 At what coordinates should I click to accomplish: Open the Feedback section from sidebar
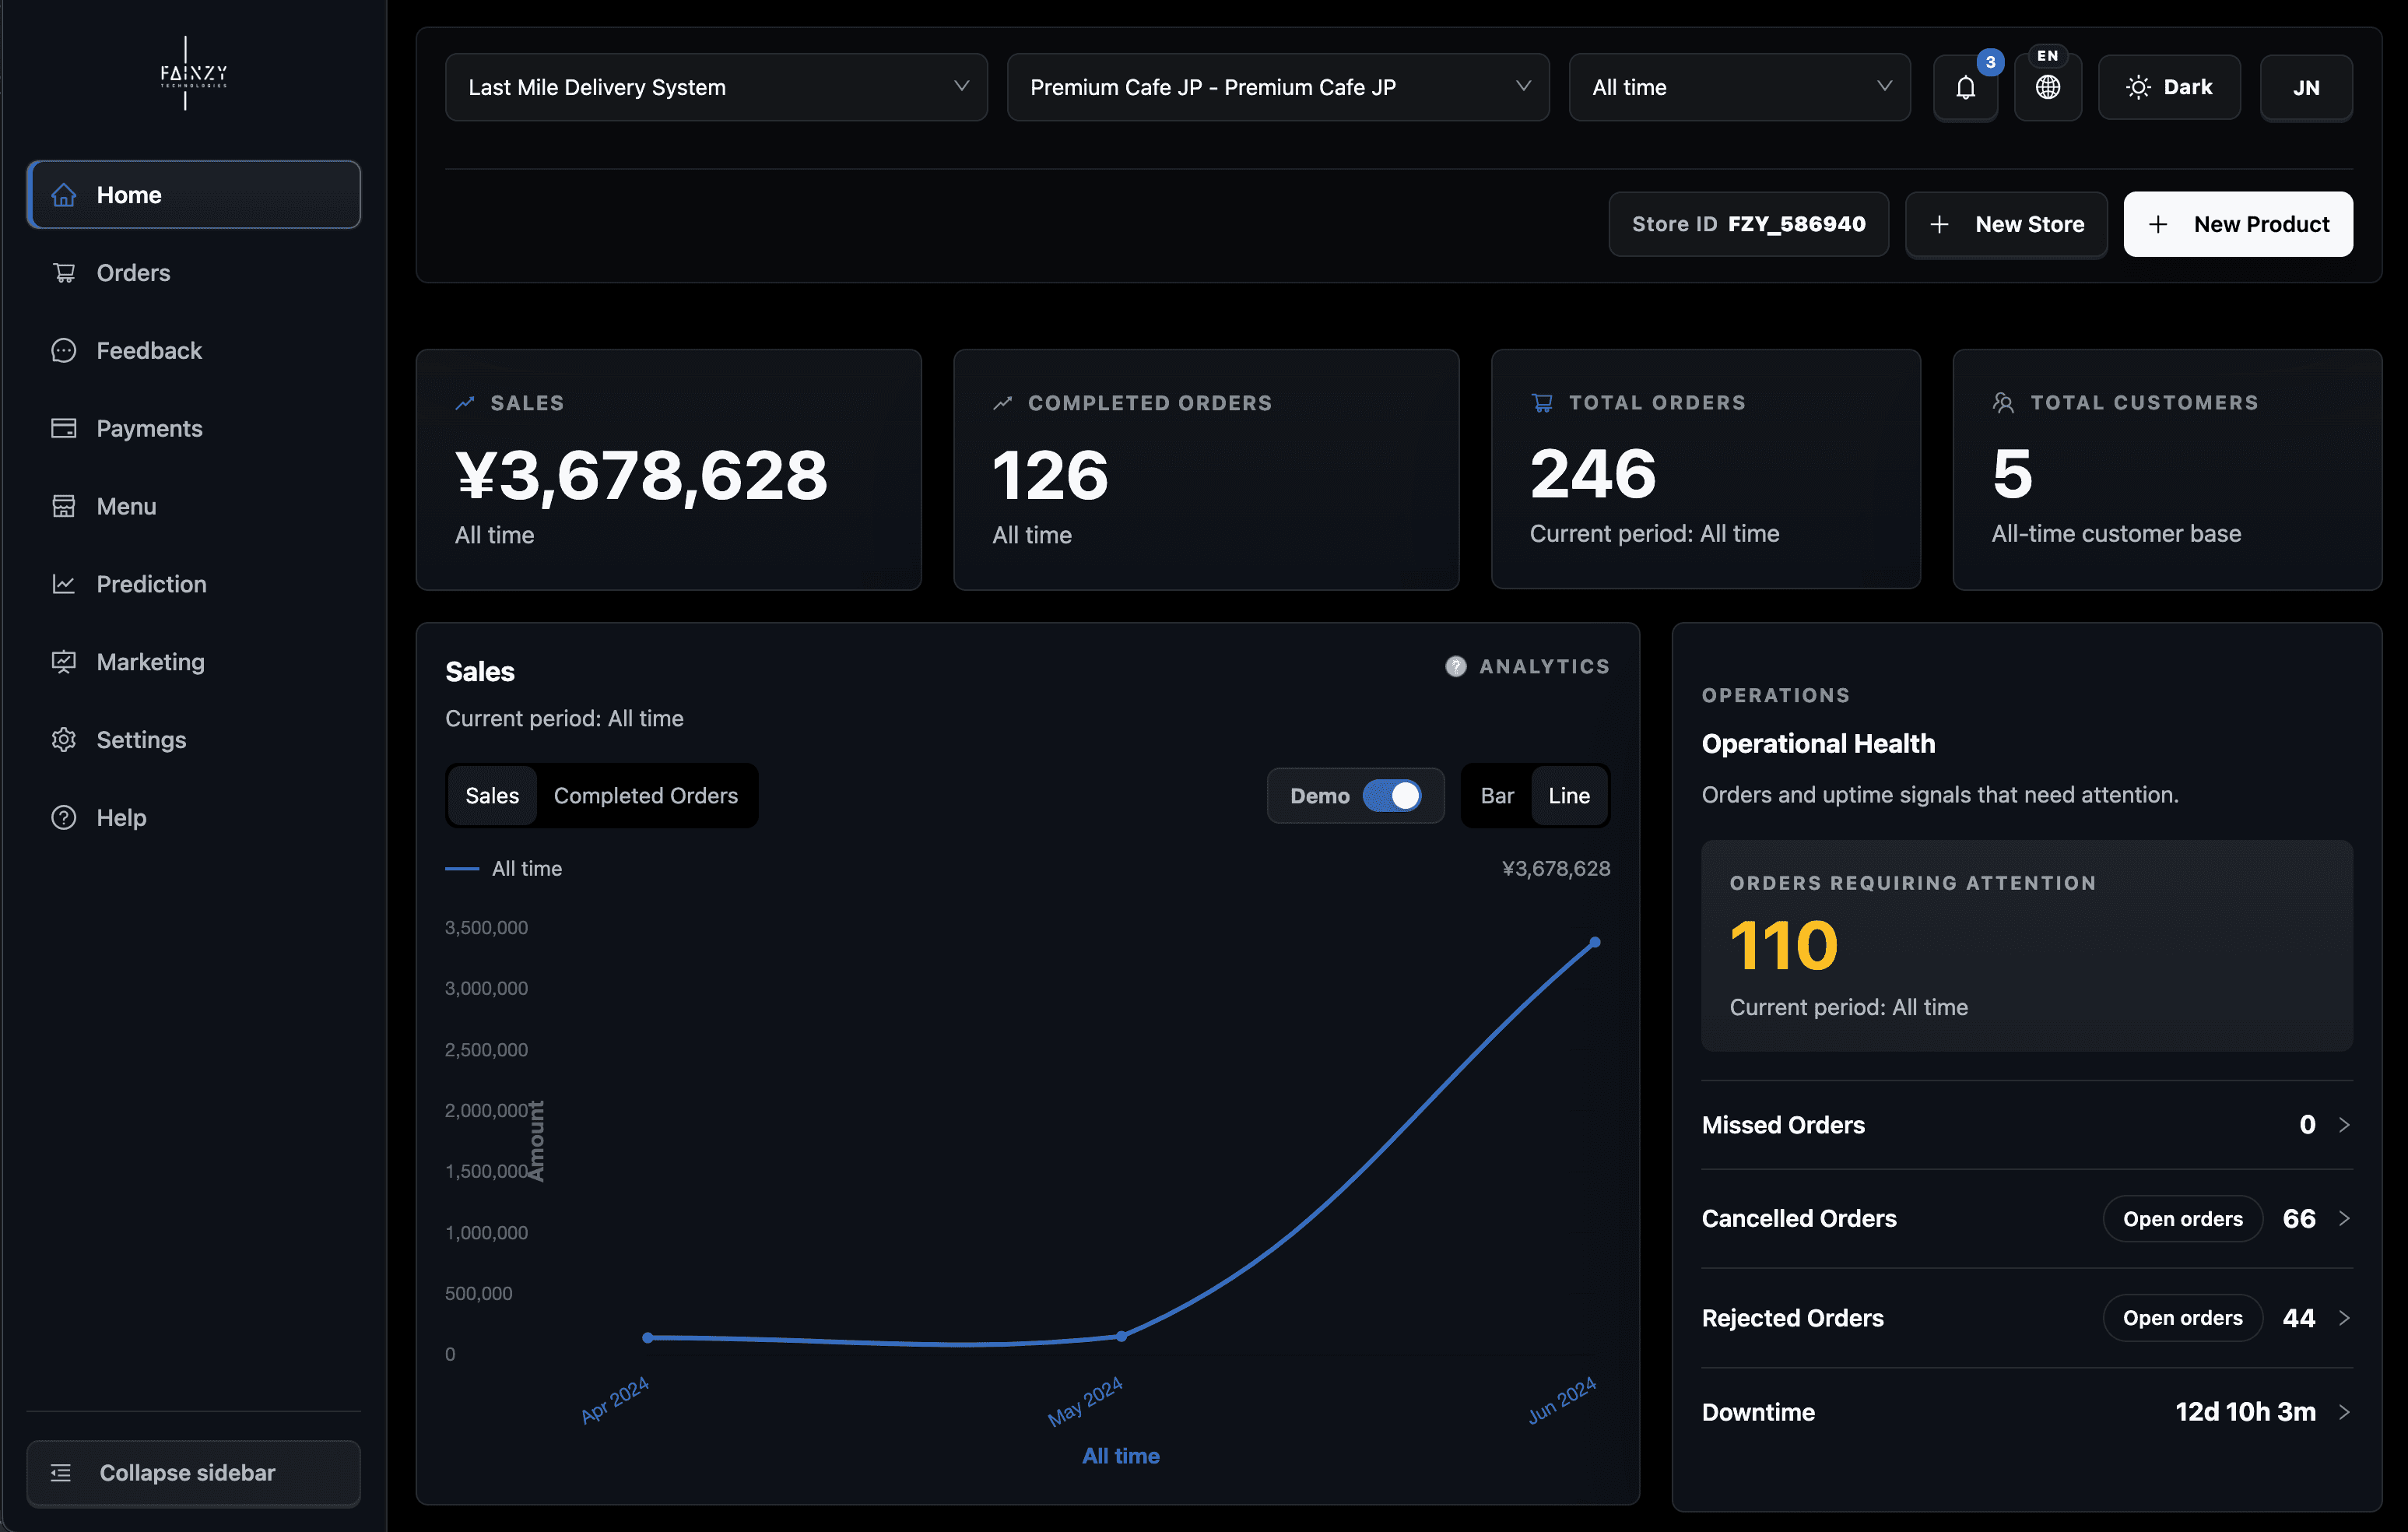click(64, 350)
